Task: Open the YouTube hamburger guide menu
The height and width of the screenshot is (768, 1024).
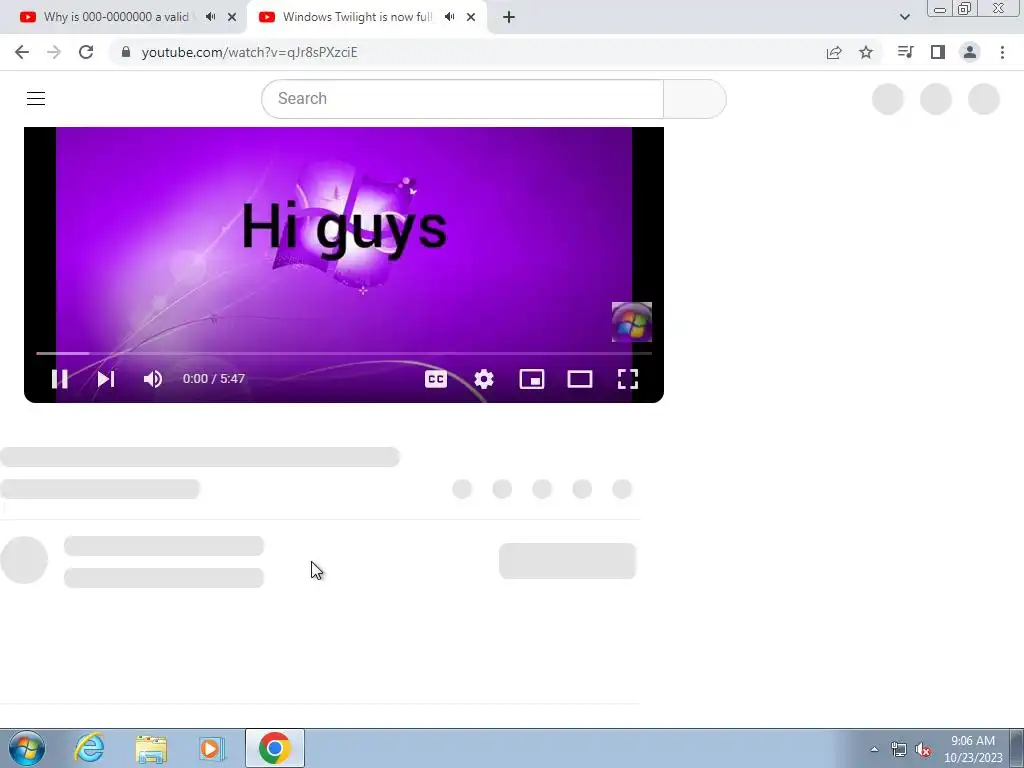Action: 36,99
